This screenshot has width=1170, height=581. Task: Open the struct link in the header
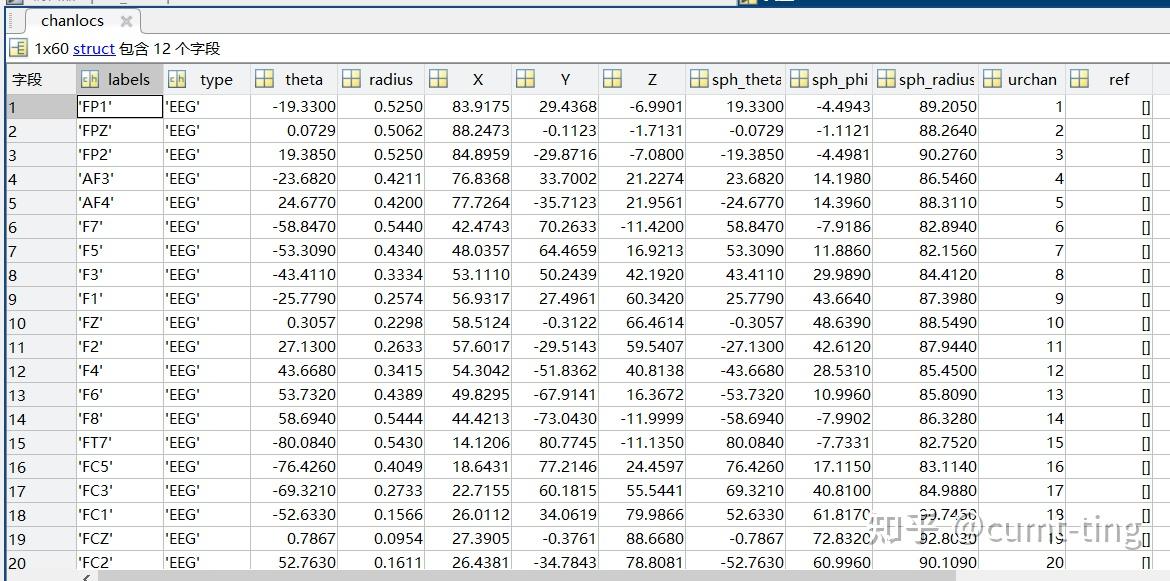pos(94,49)
